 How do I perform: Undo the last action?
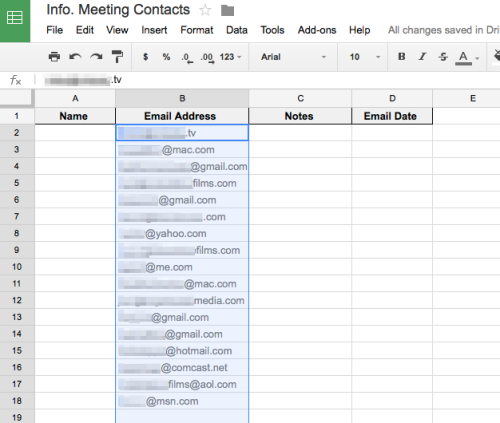pyautogui.click(x=75, y=57)
